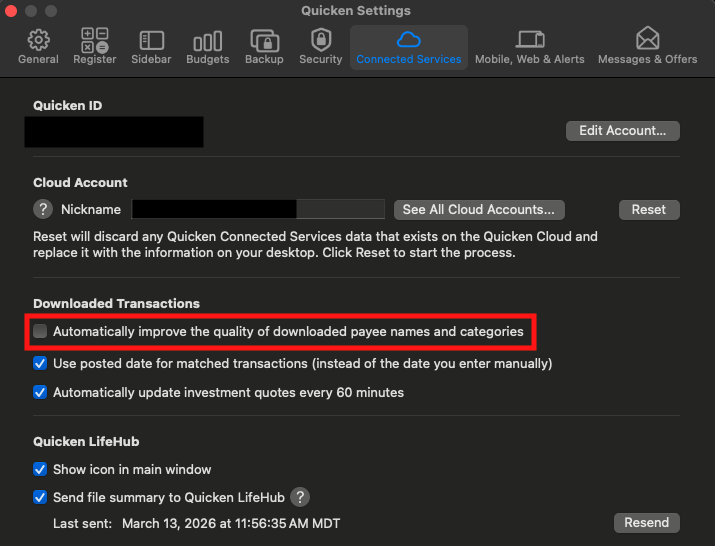The width and height of the screenshot is (715, 546).
Task: Open the Register settings calculator icon
Action: (x=94, y=40)
